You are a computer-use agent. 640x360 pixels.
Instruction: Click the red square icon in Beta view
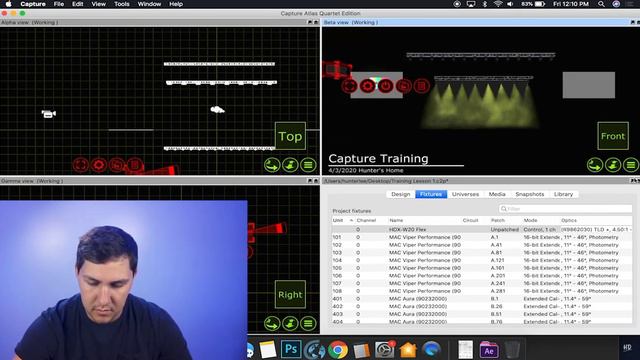click(422, 86)
